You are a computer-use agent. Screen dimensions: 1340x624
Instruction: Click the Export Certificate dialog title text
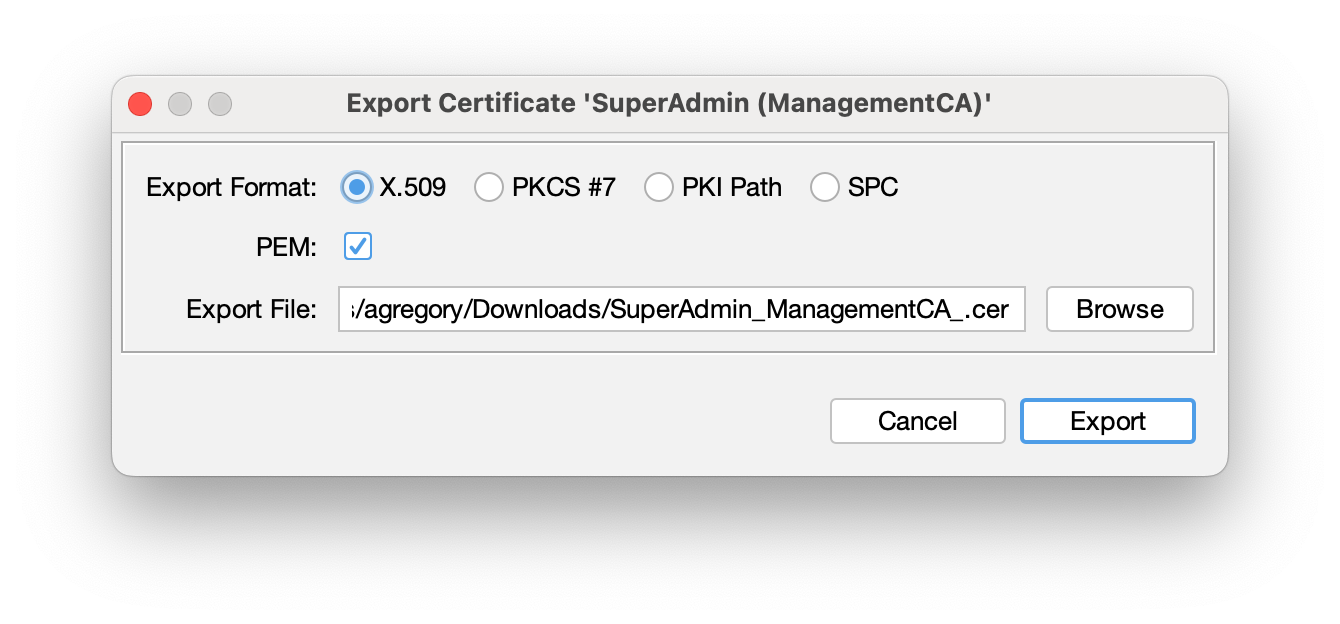click(x=669, y=104)
